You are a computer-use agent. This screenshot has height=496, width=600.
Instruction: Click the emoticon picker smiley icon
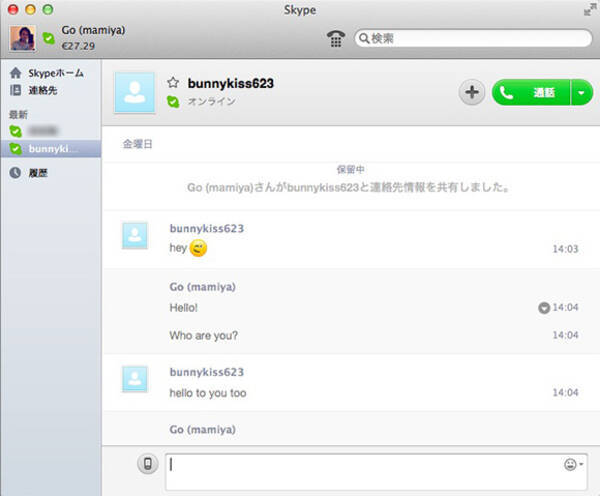coord(569,464)
